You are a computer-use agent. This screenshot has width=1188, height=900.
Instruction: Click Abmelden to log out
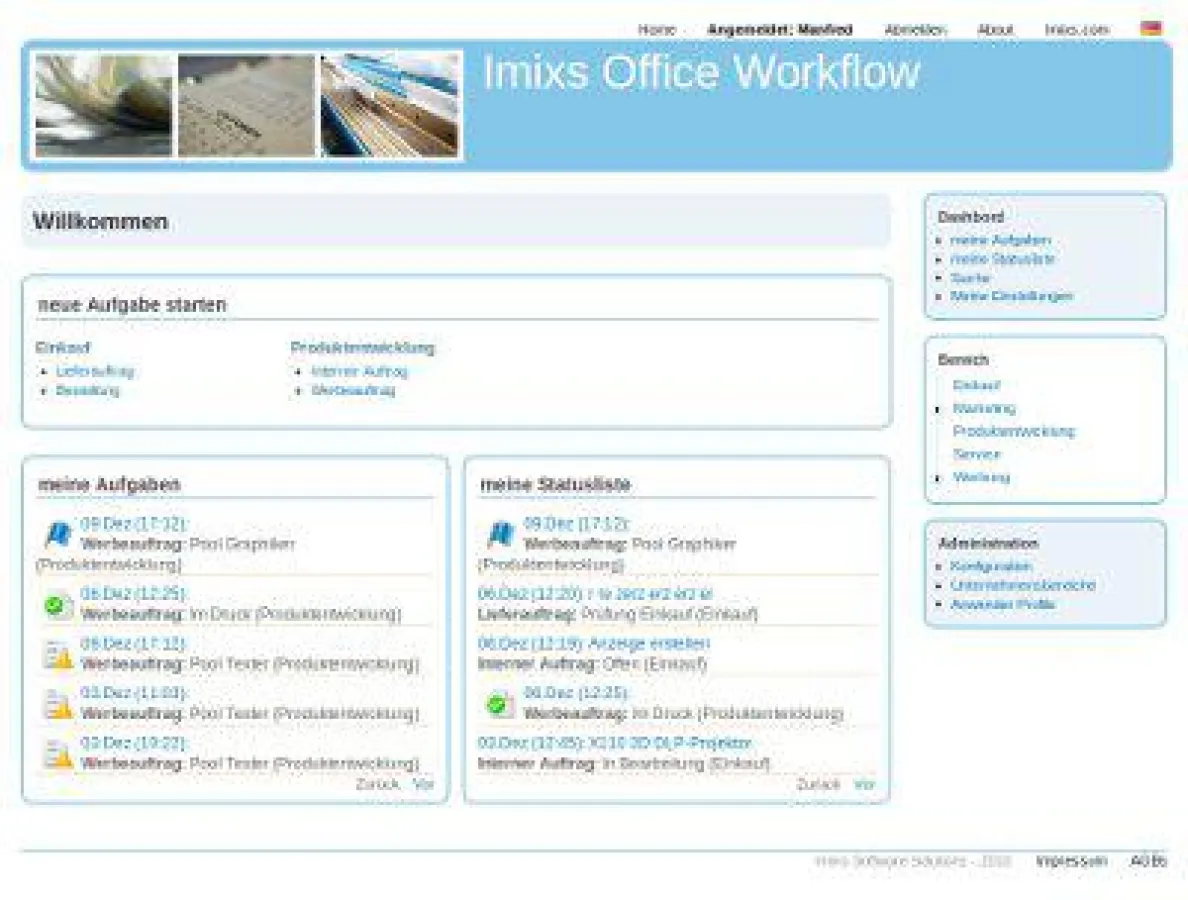click(x=913, y=29)
